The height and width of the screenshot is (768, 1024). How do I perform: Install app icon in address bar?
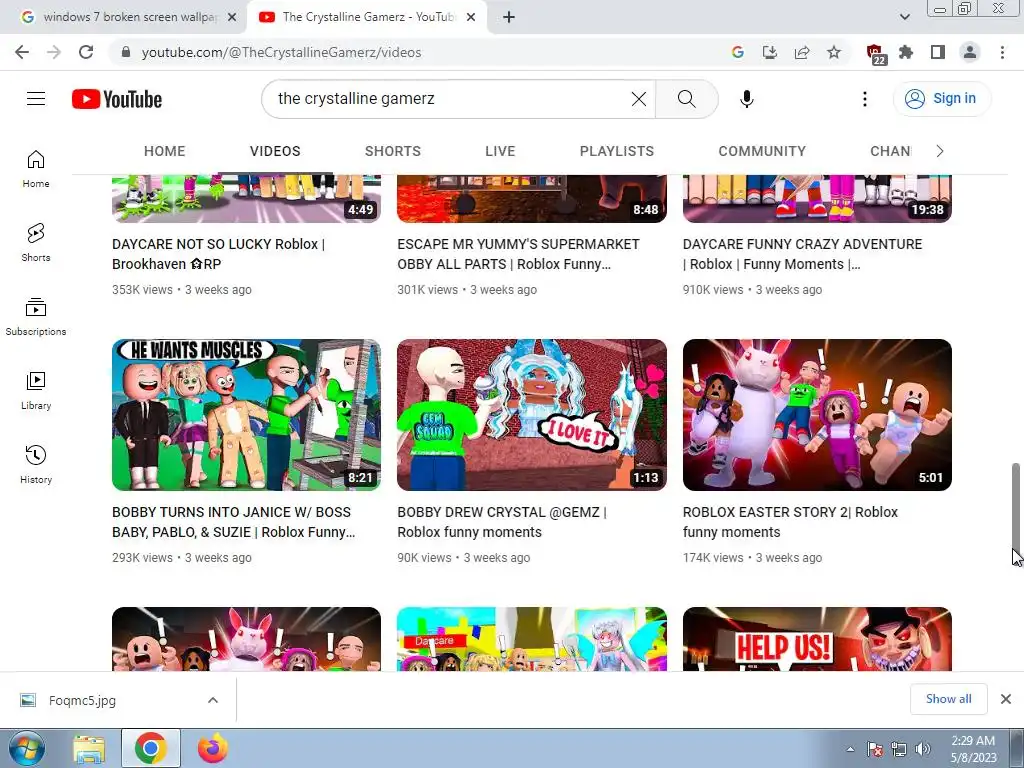(x=770, y=52)
